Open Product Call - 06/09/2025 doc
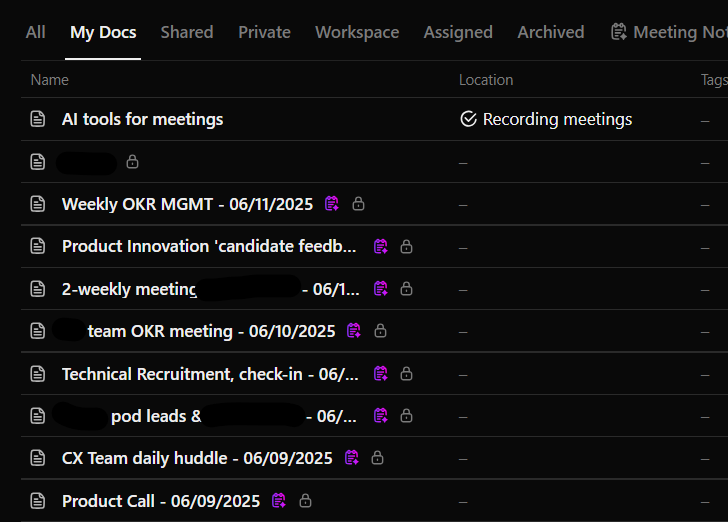Image resolution: width=728 pixels, height=522 pixels. [x=161, y=501]
